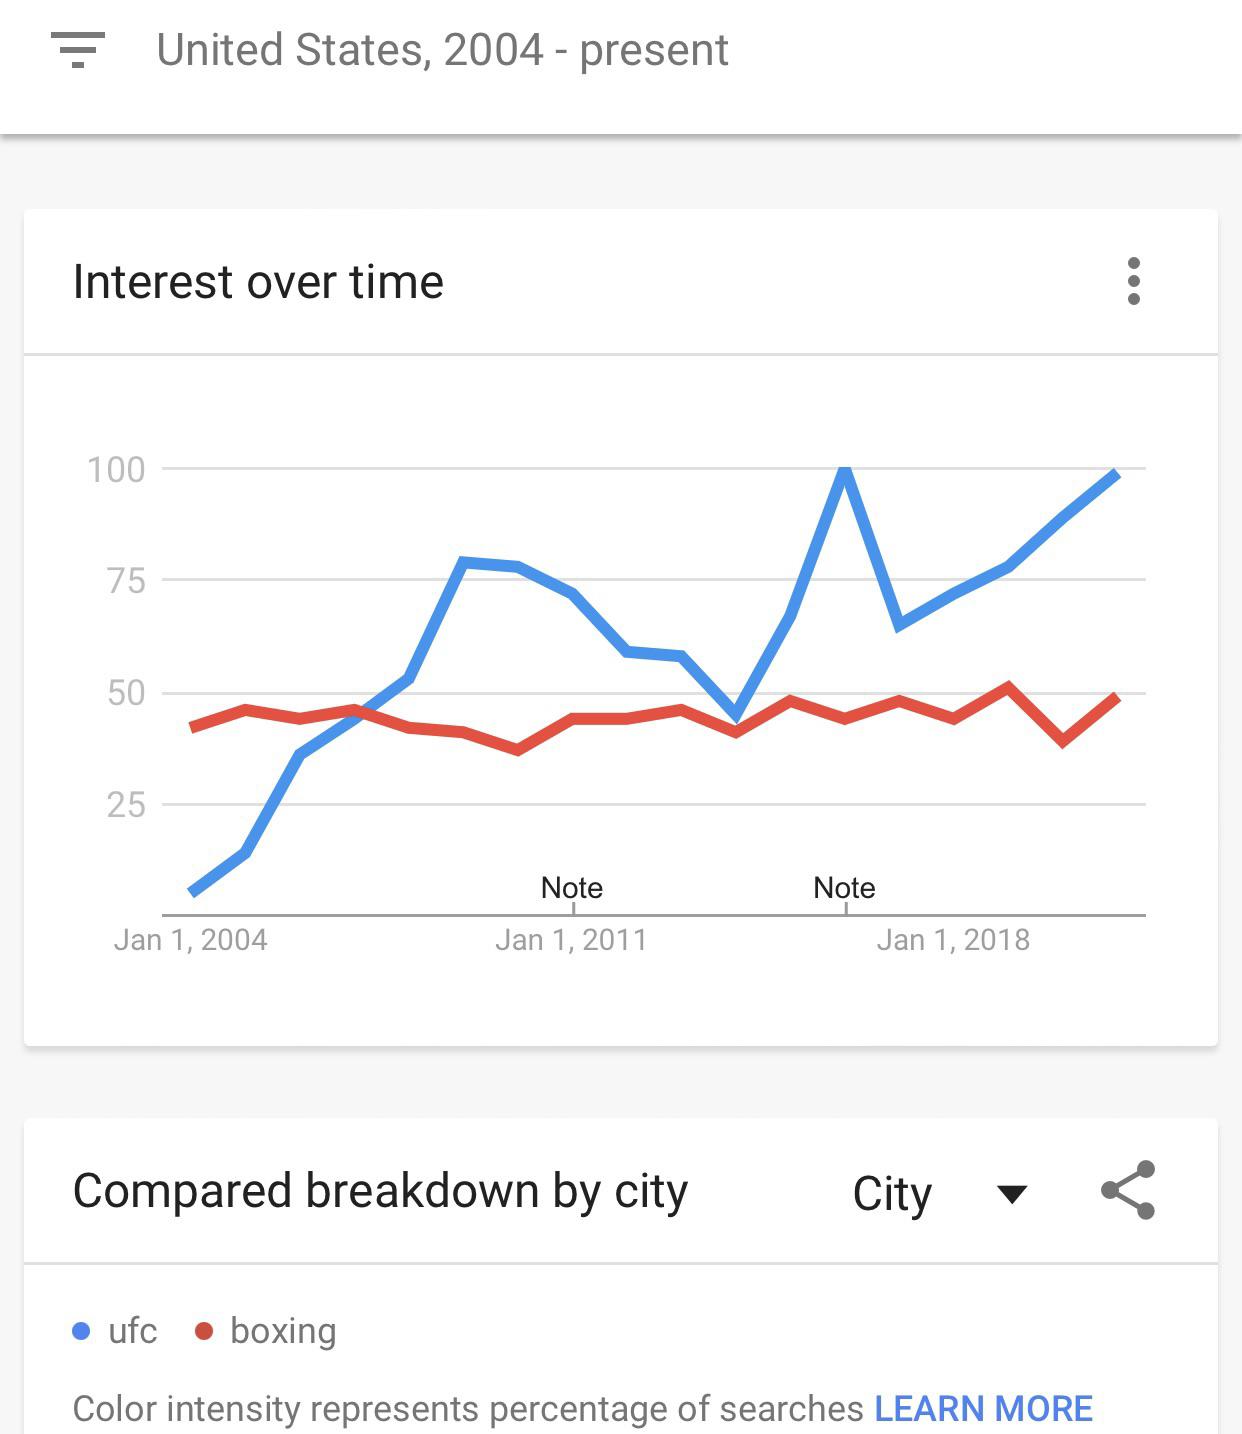Click the boxing legend label

tap(283, 1332)
